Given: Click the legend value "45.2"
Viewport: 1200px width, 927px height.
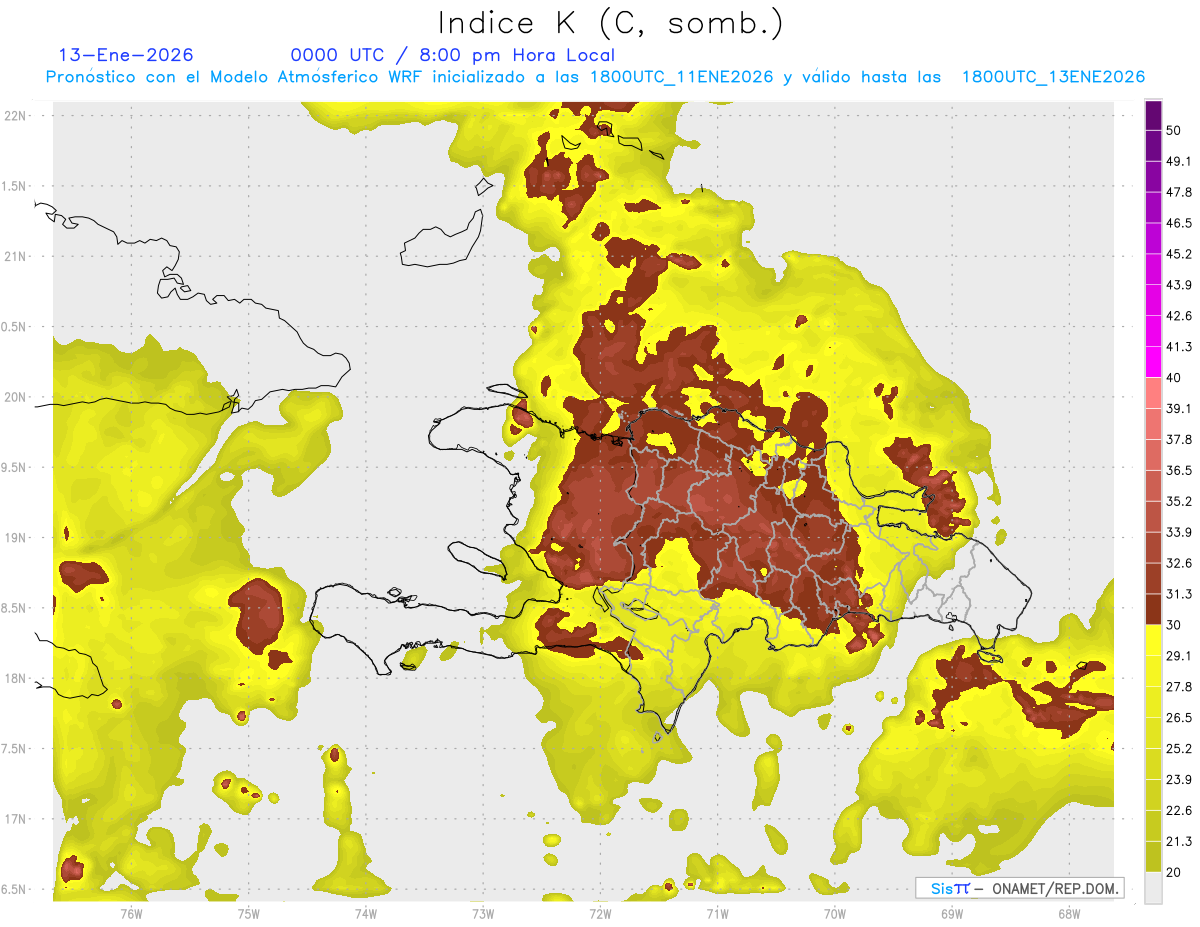Looking at the screenshot, I should pos(1179,254).
